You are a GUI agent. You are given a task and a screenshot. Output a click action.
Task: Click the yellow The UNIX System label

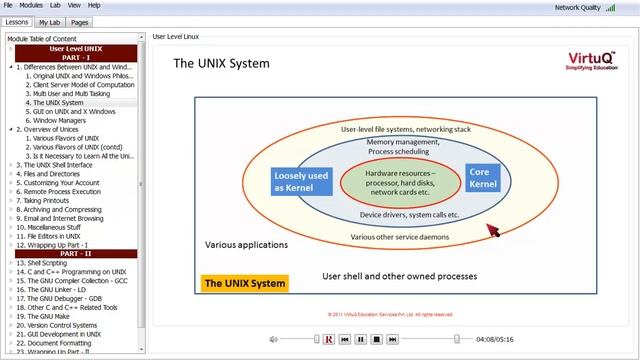point(245,283)
